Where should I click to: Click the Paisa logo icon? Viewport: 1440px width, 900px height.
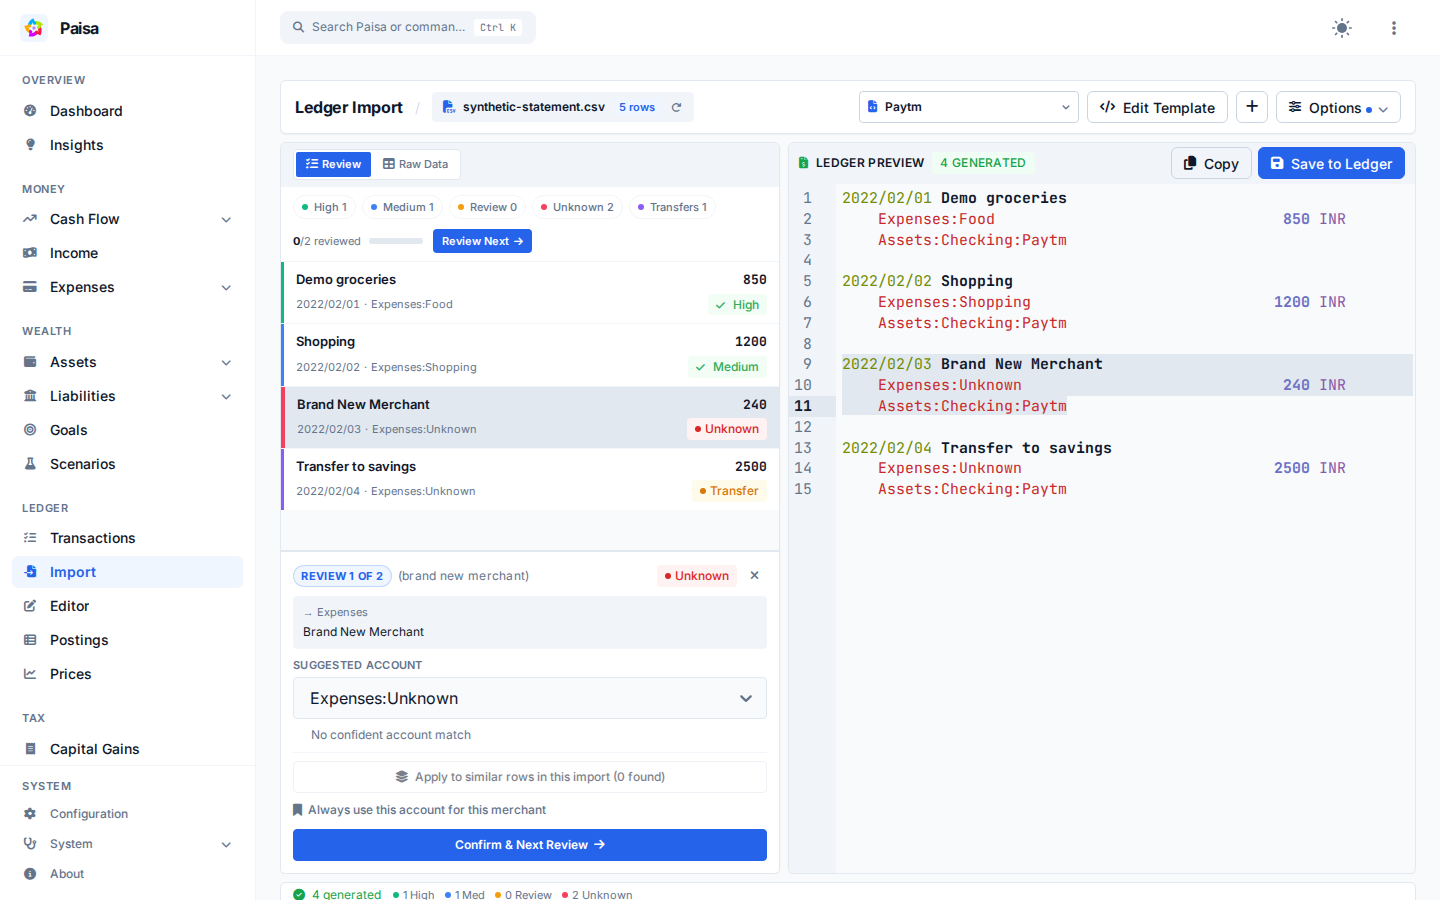[34, 28]
